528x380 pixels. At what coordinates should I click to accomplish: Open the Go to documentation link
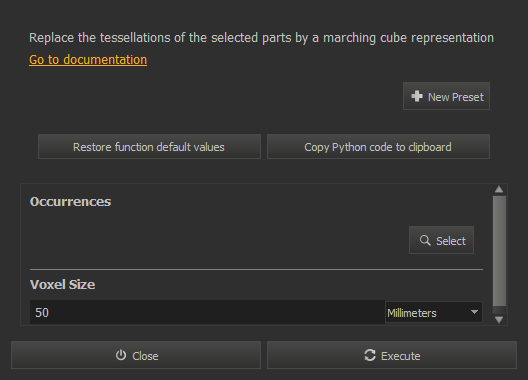pos(88,60)
